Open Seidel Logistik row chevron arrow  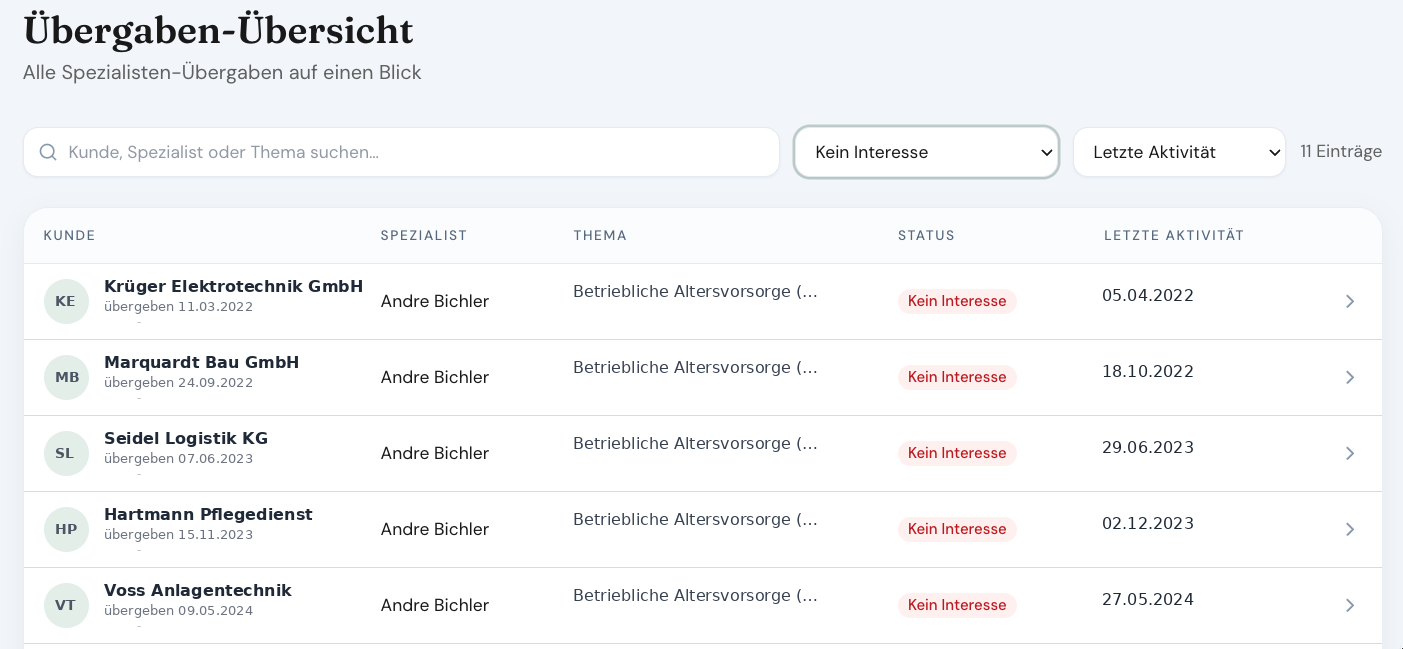[x=1350, y=453]
